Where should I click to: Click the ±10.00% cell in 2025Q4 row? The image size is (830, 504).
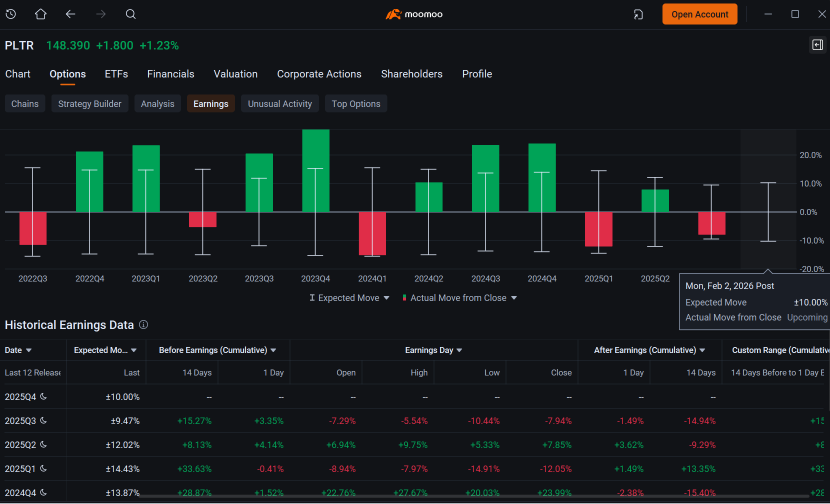pyautogui.click(x=122, y=397)
